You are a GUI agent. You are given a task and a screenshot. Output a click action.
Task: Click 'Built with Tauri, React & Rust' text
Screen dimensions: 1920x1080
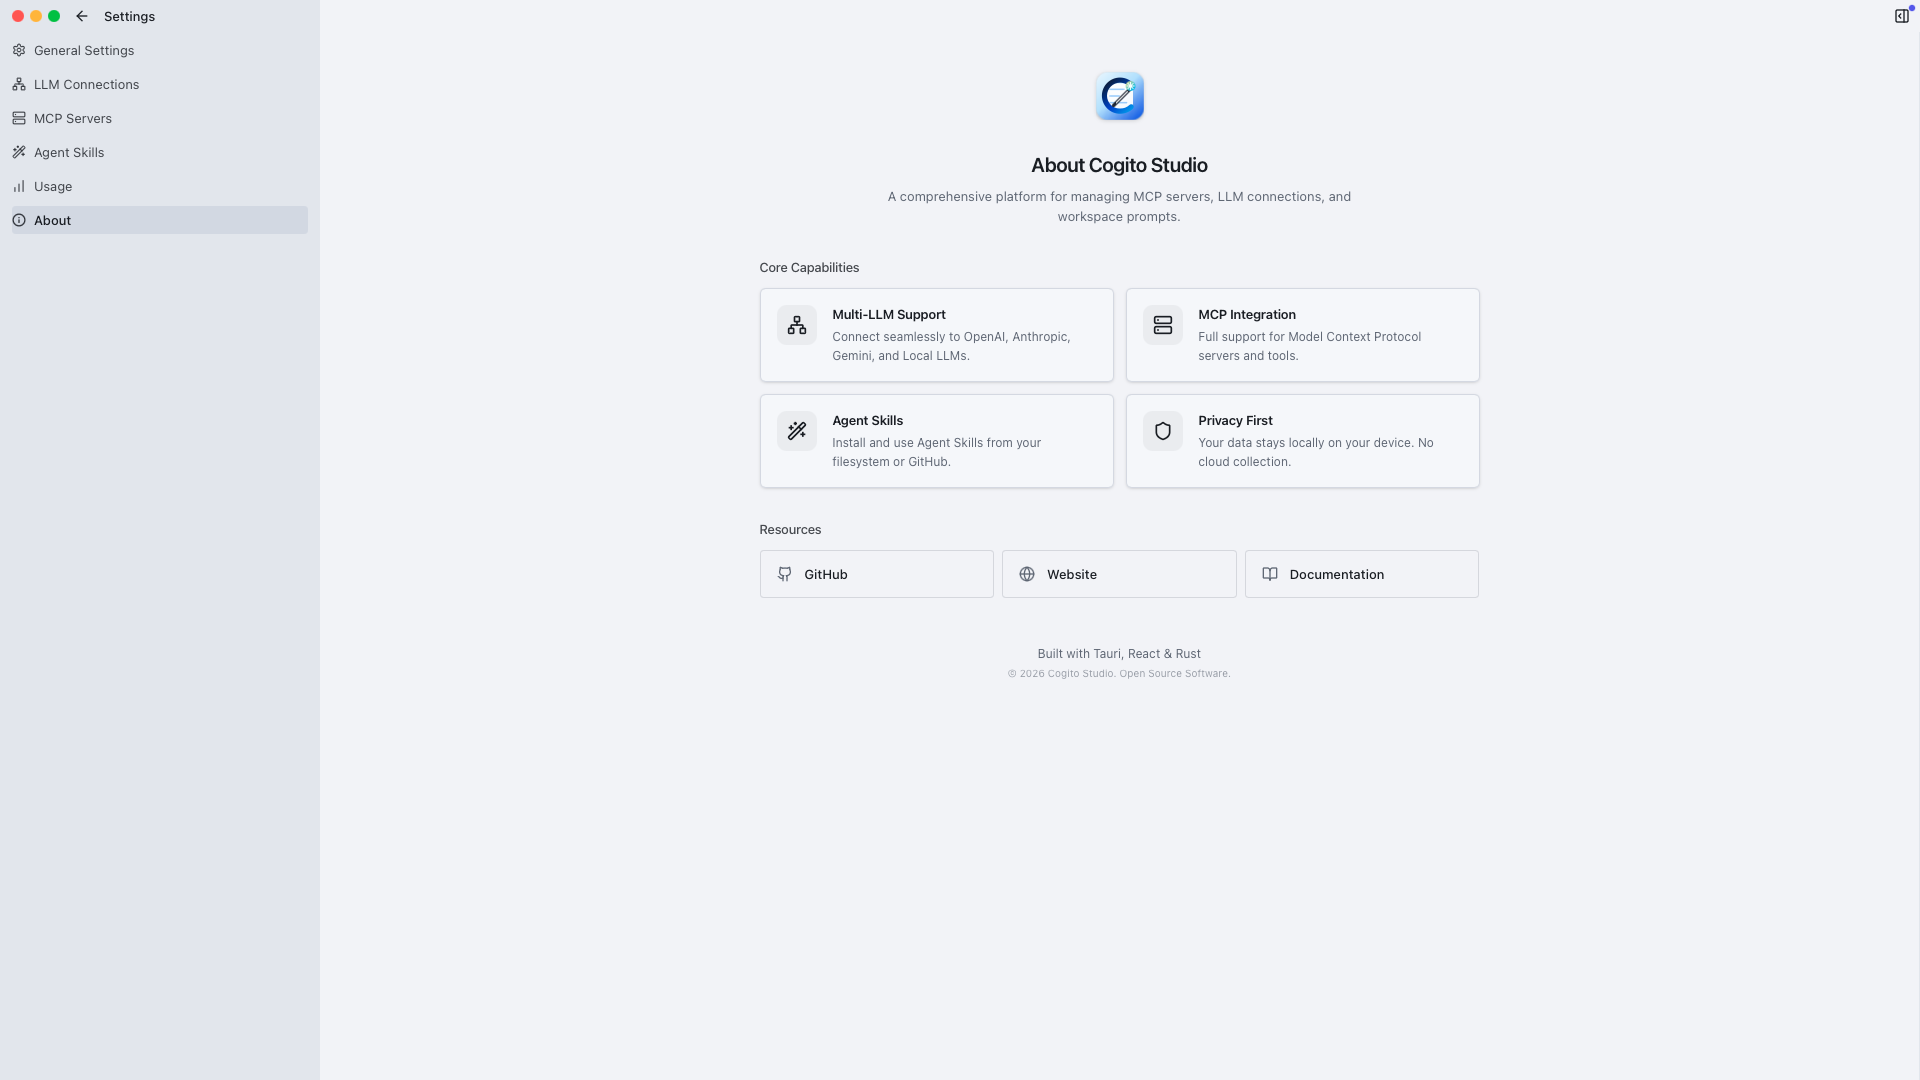click(1119, 653)
